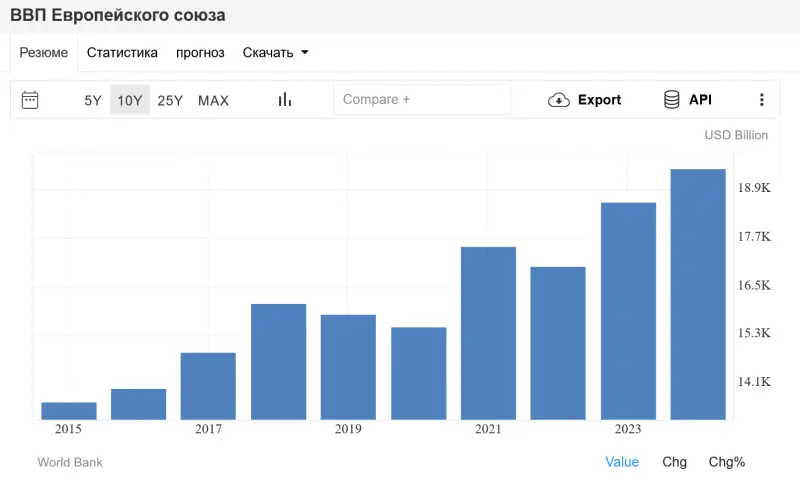The image size is (800, 482).
Task: Open the three-dot more options menu
Action: click(x=762, y=99)
